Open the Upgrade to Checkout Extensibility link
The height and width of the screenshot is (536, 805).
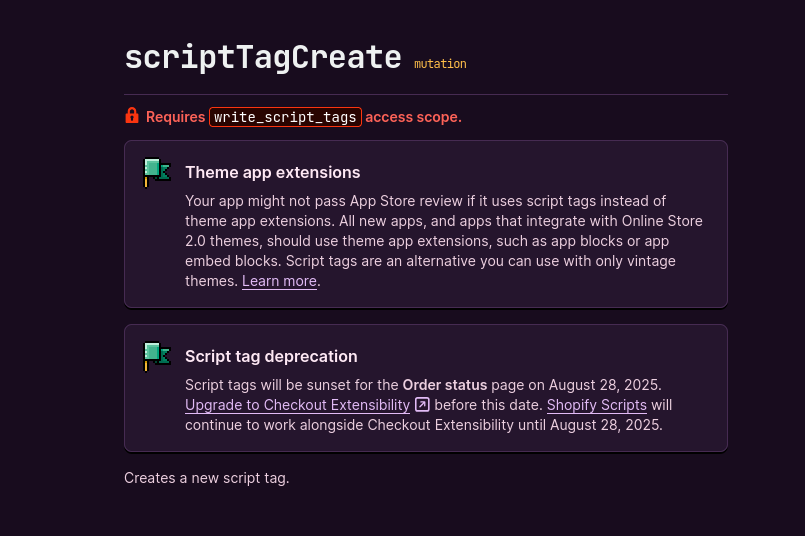pyautogui.click(x=297, y=405)
